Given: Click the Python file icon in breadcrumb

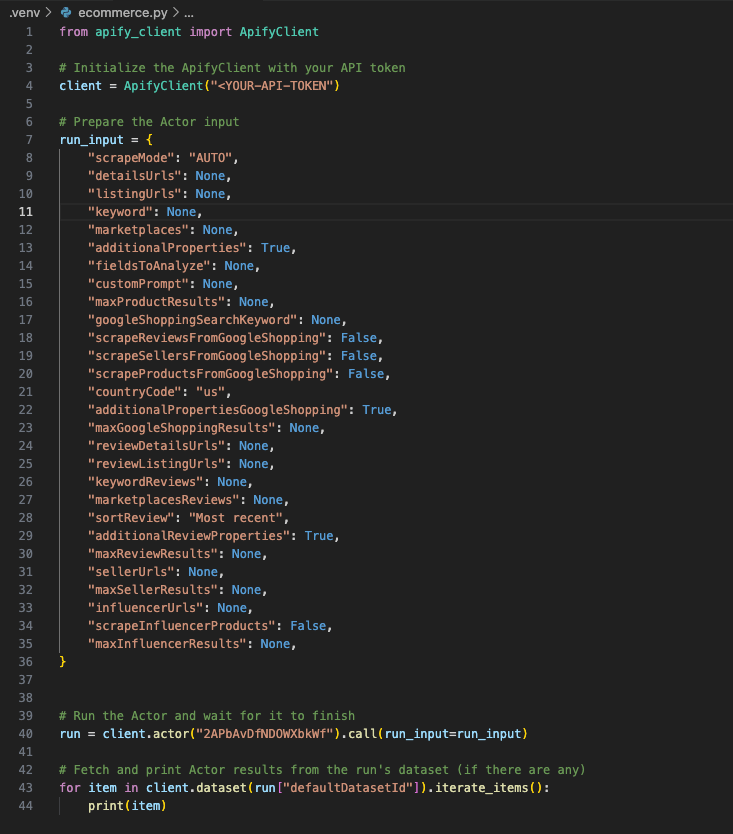Looking at the screenshot, I should click(x=66, y=12).
